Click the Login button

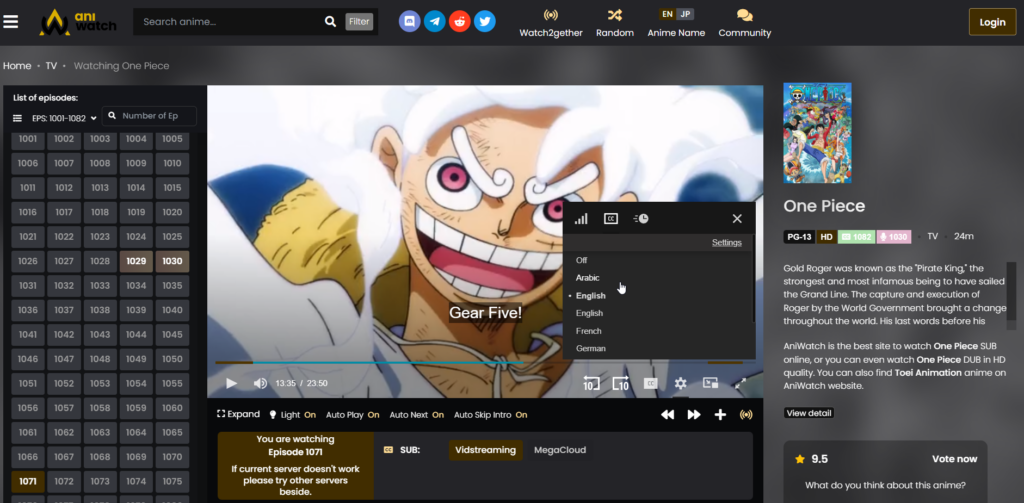tap(992, 22)
